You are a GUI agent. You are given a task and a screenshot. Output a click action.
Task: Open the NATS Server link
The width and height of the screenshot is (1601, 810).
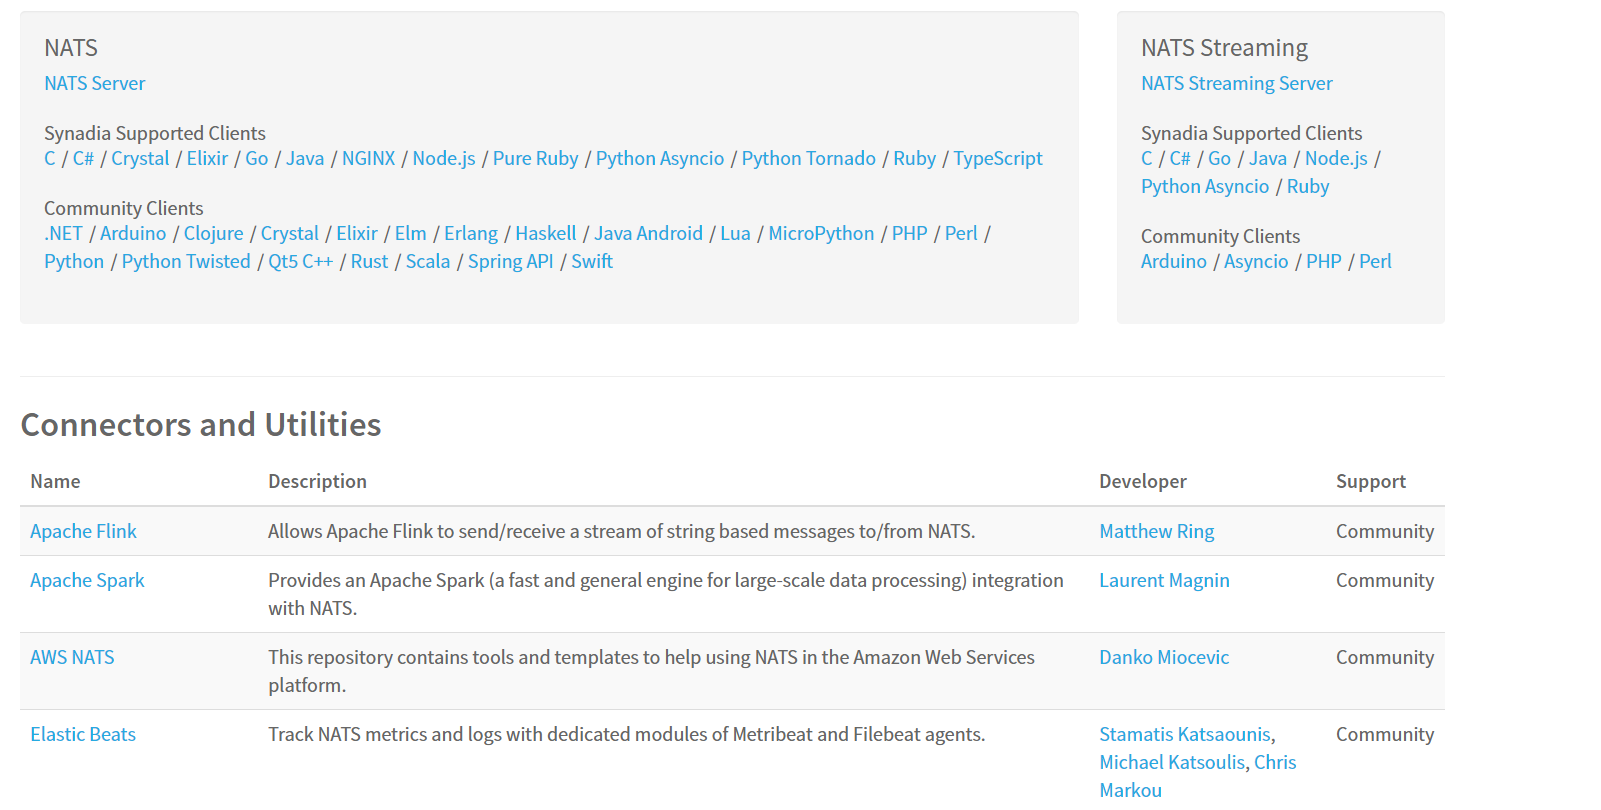(94, 84)
